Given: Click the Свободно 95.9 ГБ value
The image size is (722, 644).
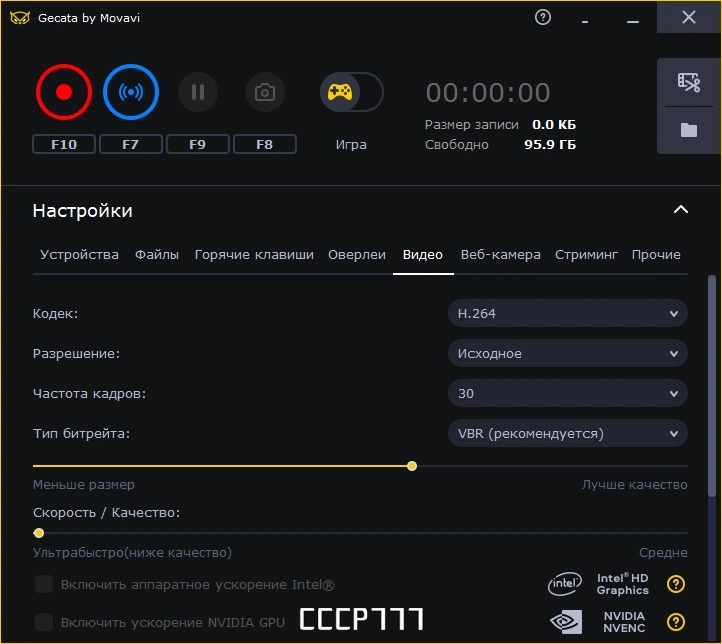Looking at the screenshot, I should [x=550, y=145].
